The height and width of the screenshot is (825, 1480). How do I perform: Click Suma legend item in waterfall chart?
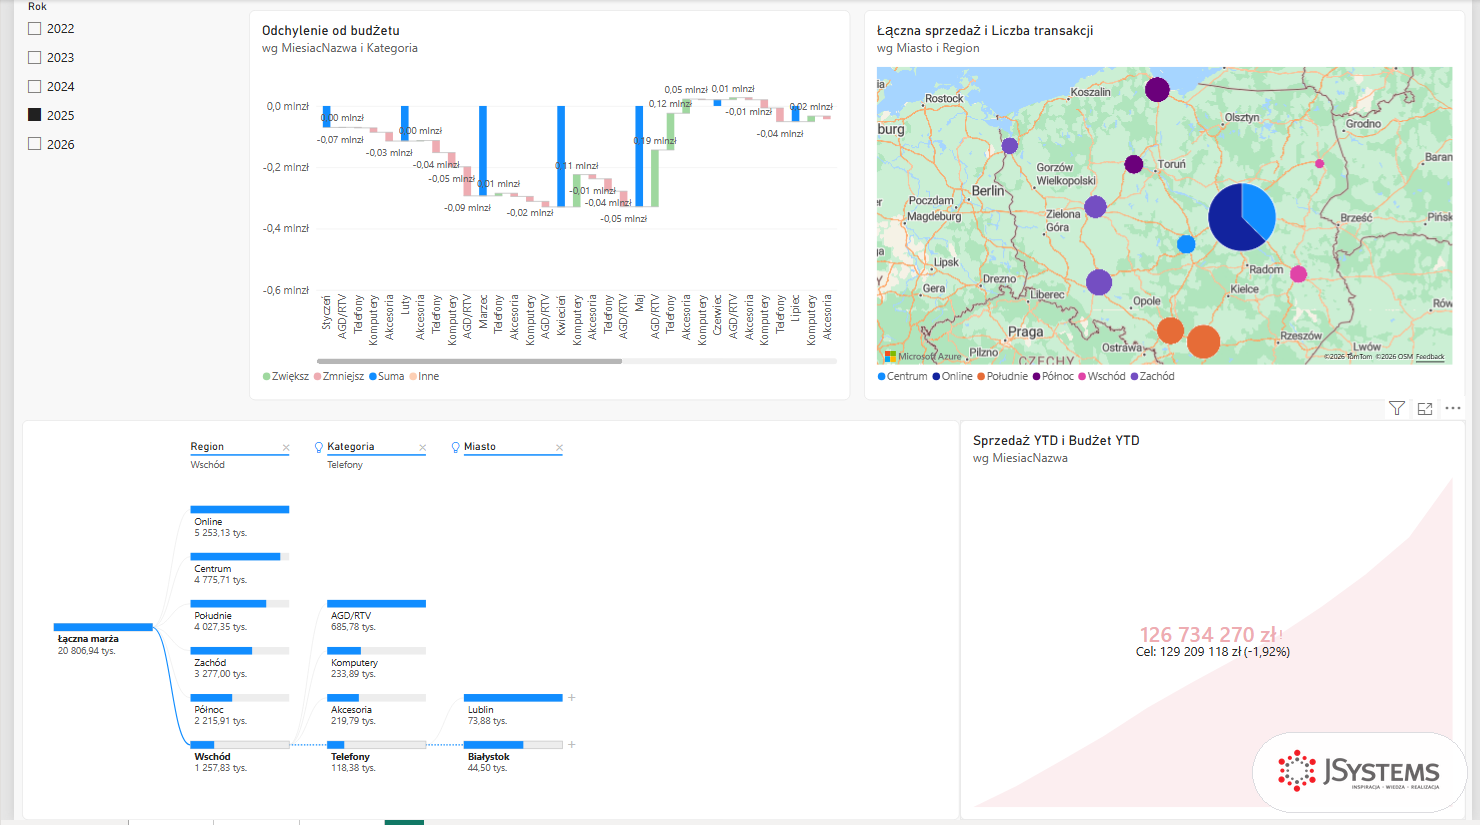(x=387, y=377)
